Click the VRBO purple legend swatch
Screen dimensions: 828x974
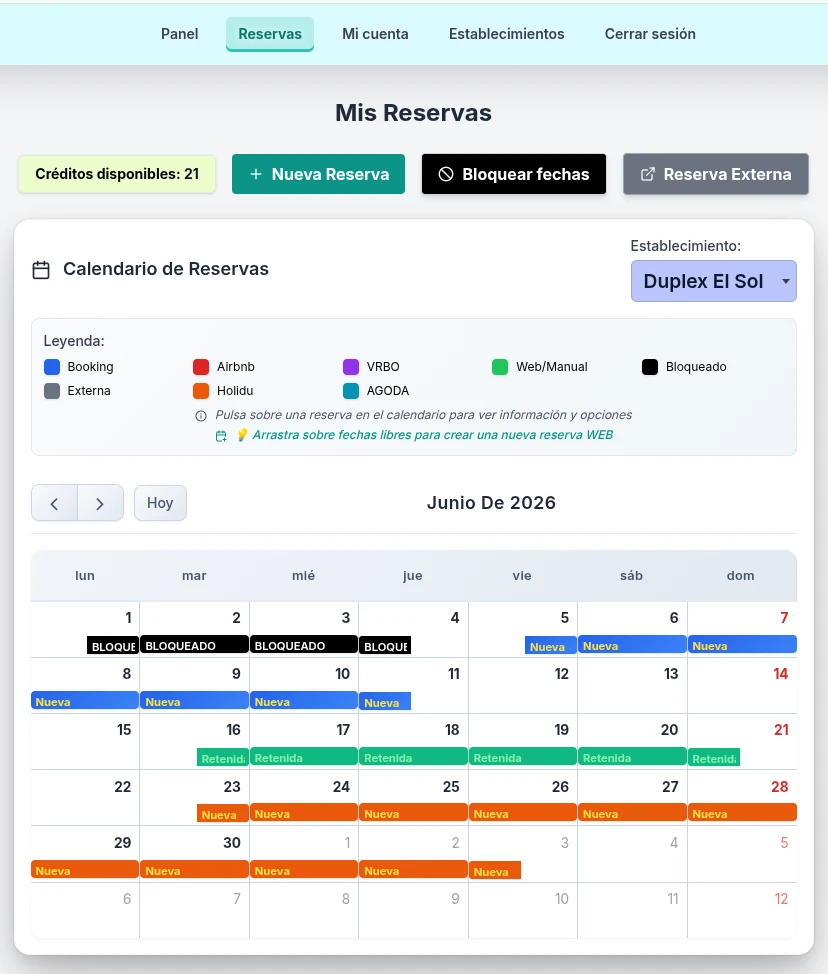point(351,366)
